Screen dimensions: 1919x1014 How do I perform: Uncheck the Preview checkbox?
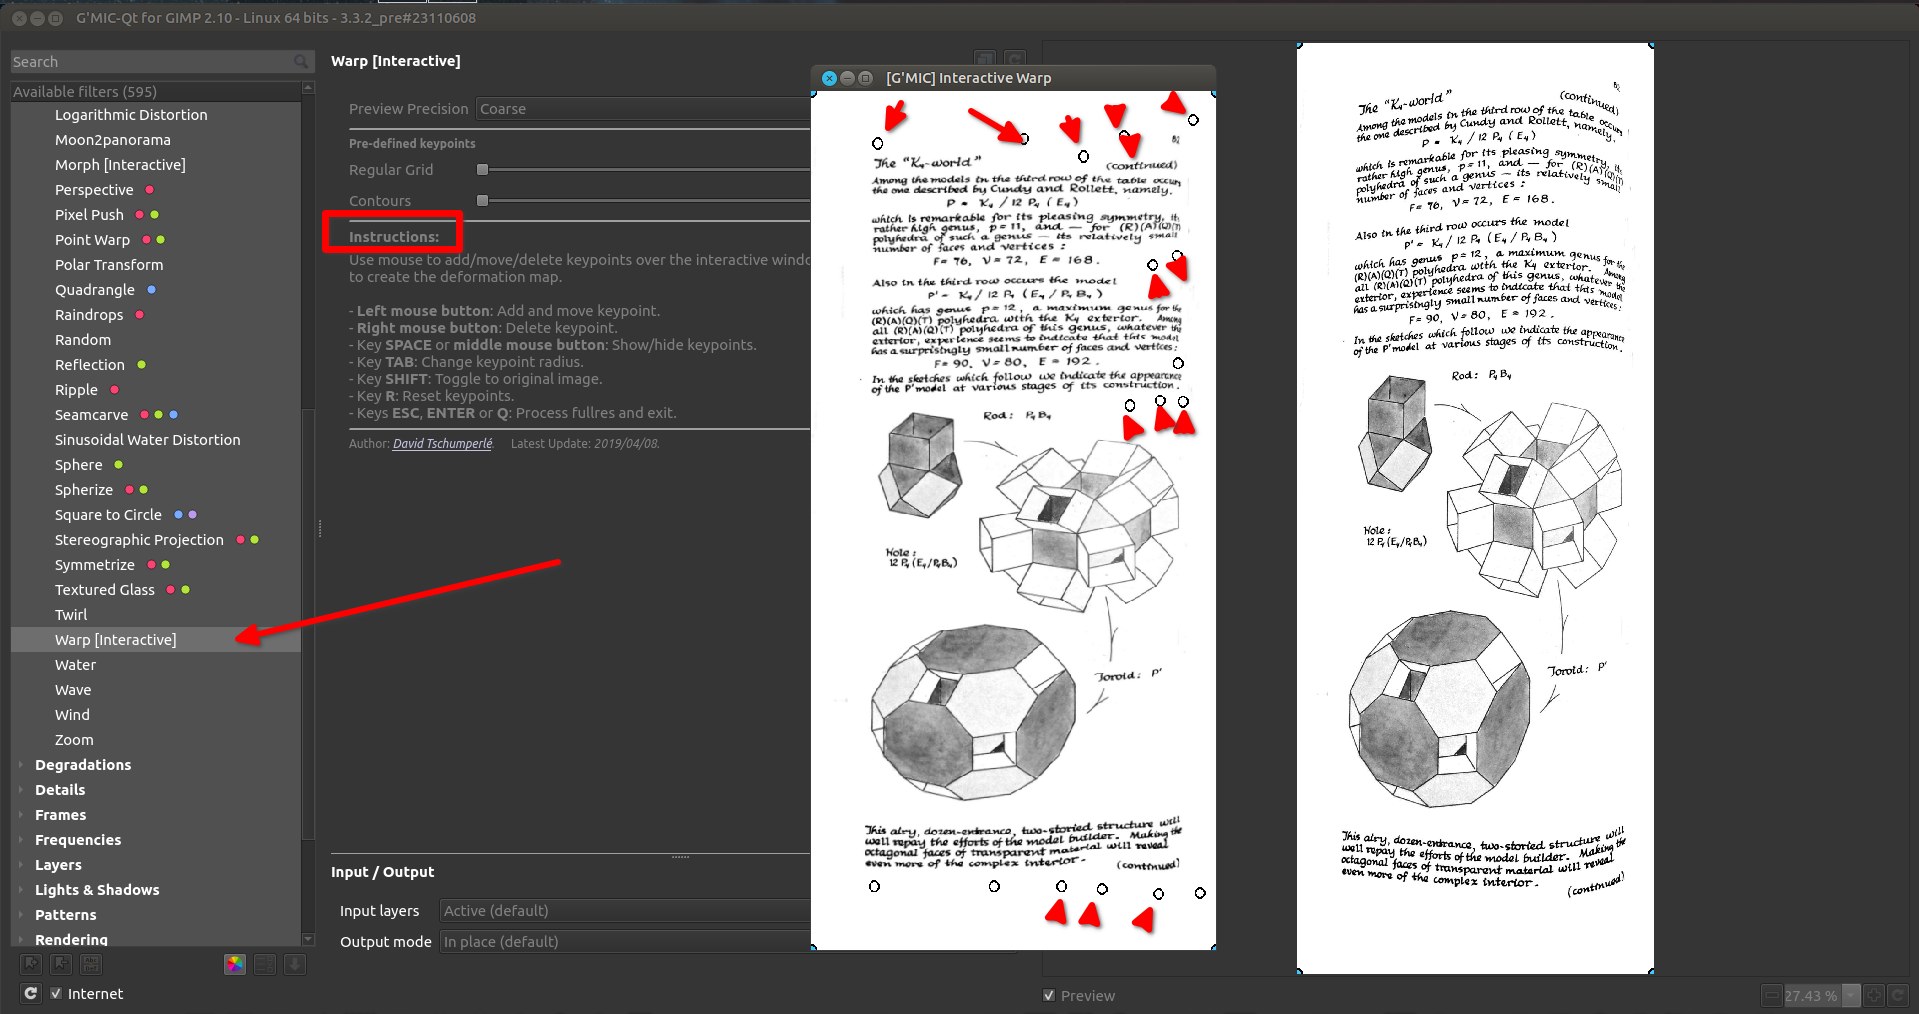point(1049,995)
